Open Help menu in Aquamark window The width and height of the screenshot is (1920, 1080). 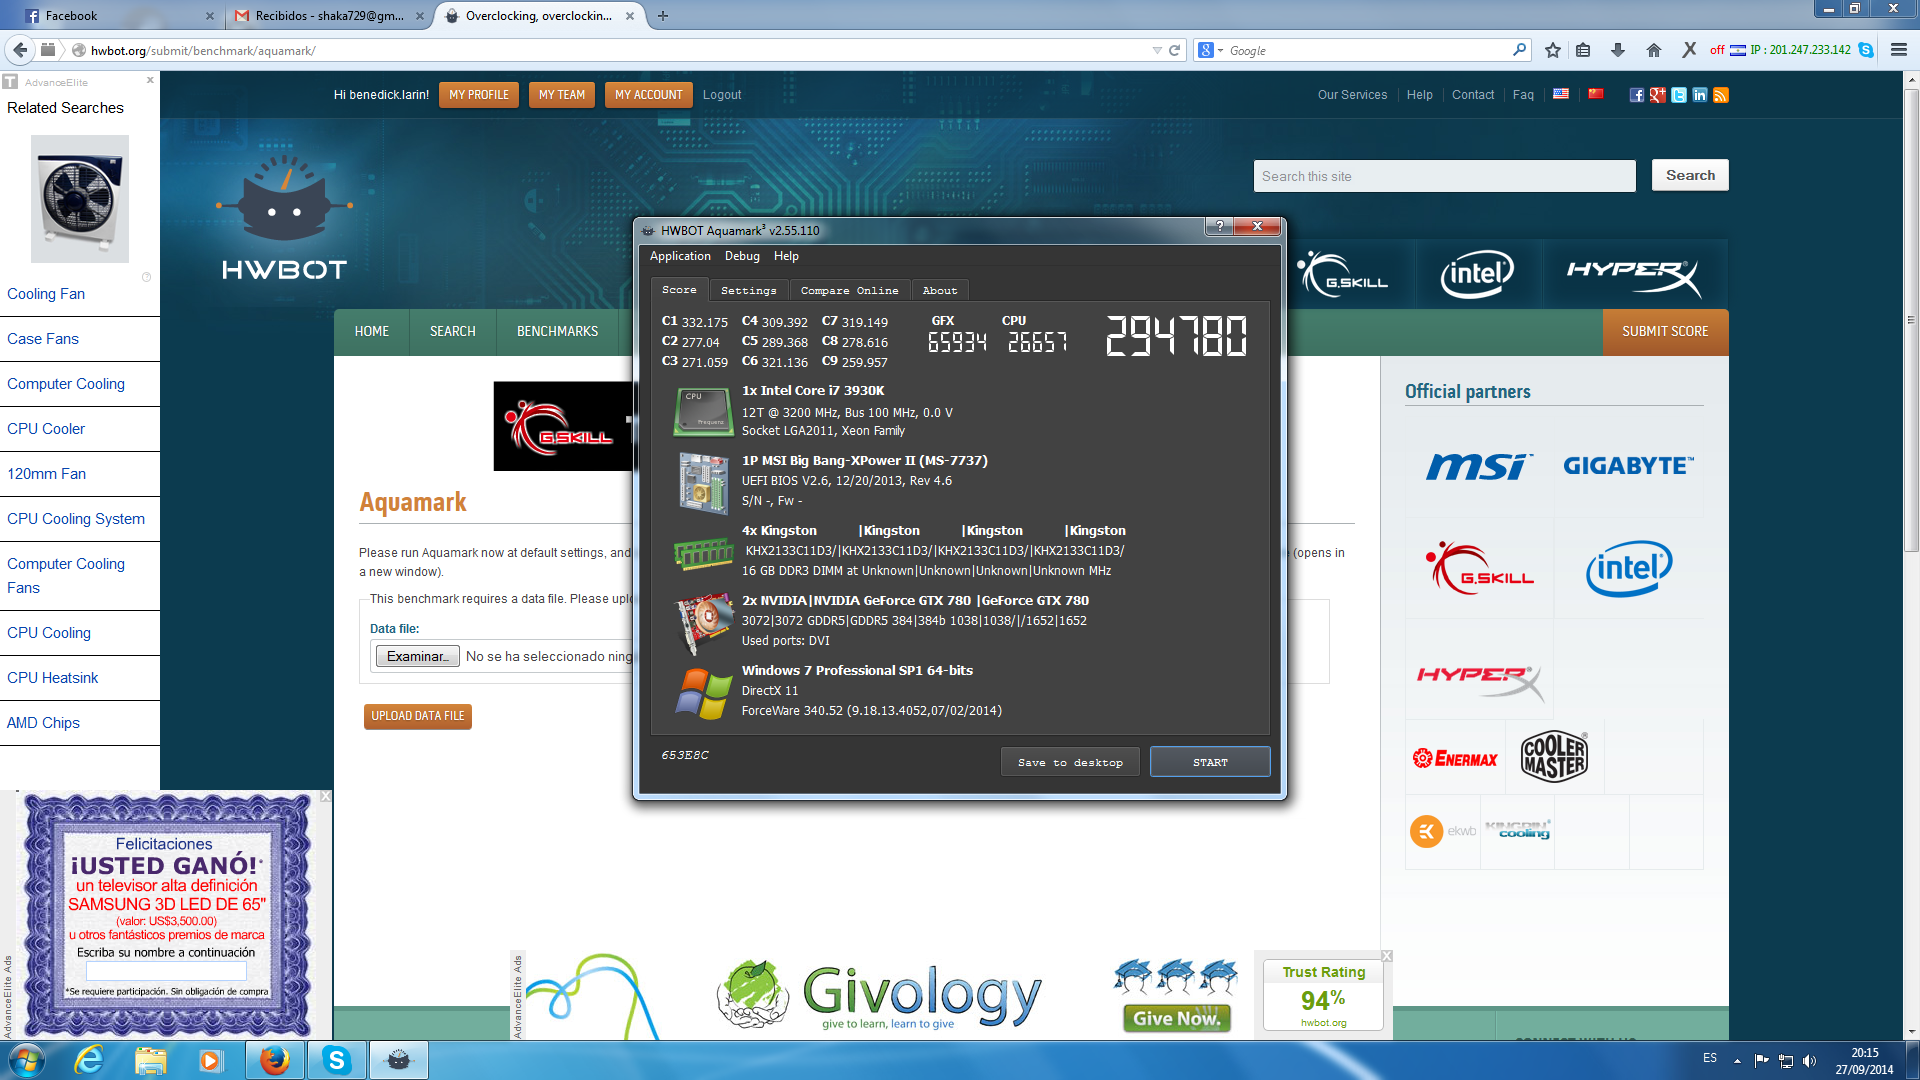(x=786, y=256)
